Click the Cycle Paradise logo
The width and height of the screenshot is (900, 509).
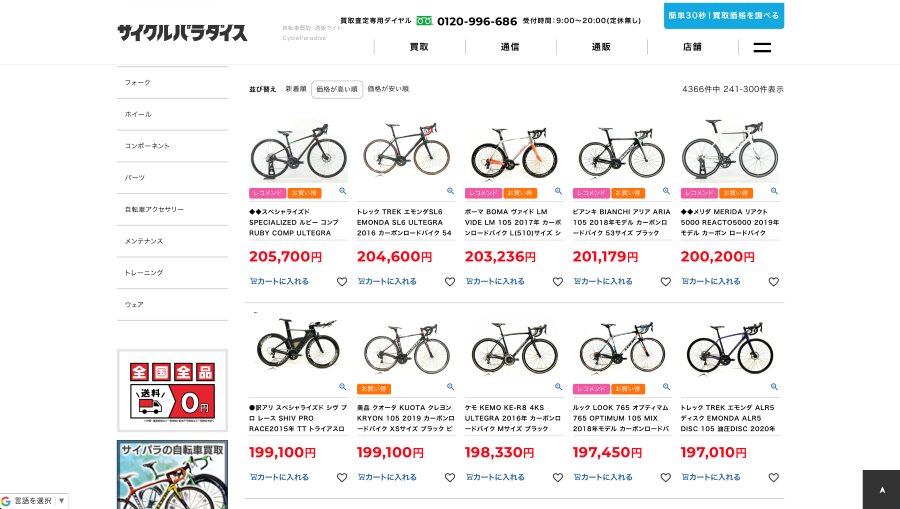pyautogui.click(x=182, y=32)
